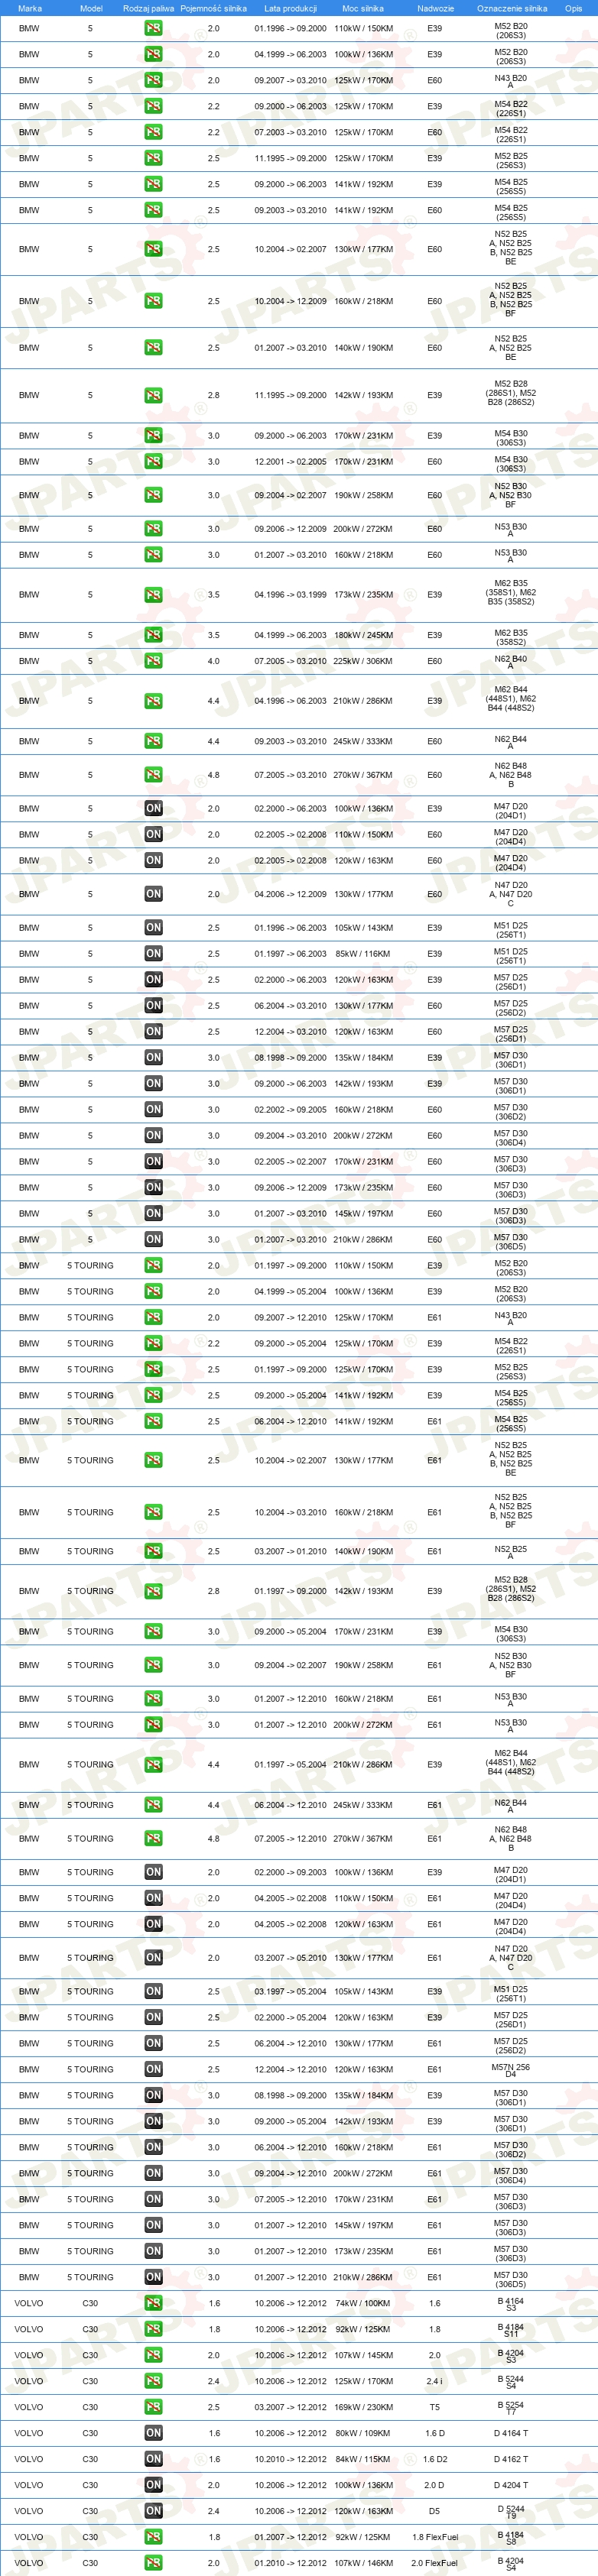This screenshot has height=2576, width=598.
Task: Click production years 10.2010 -> 12.2012
Action: [290, 2459]
